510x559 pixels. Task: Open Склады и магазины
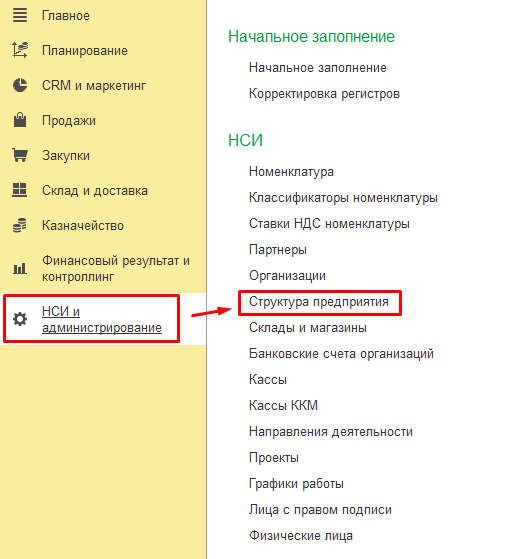pos(308,328)
